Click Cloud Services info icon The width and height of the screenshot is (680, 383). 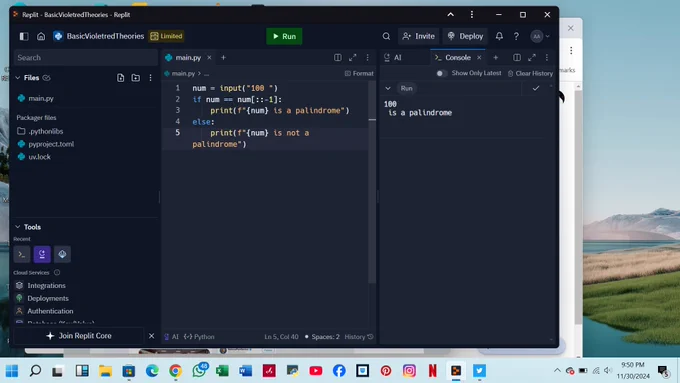[x=57, y=272]
